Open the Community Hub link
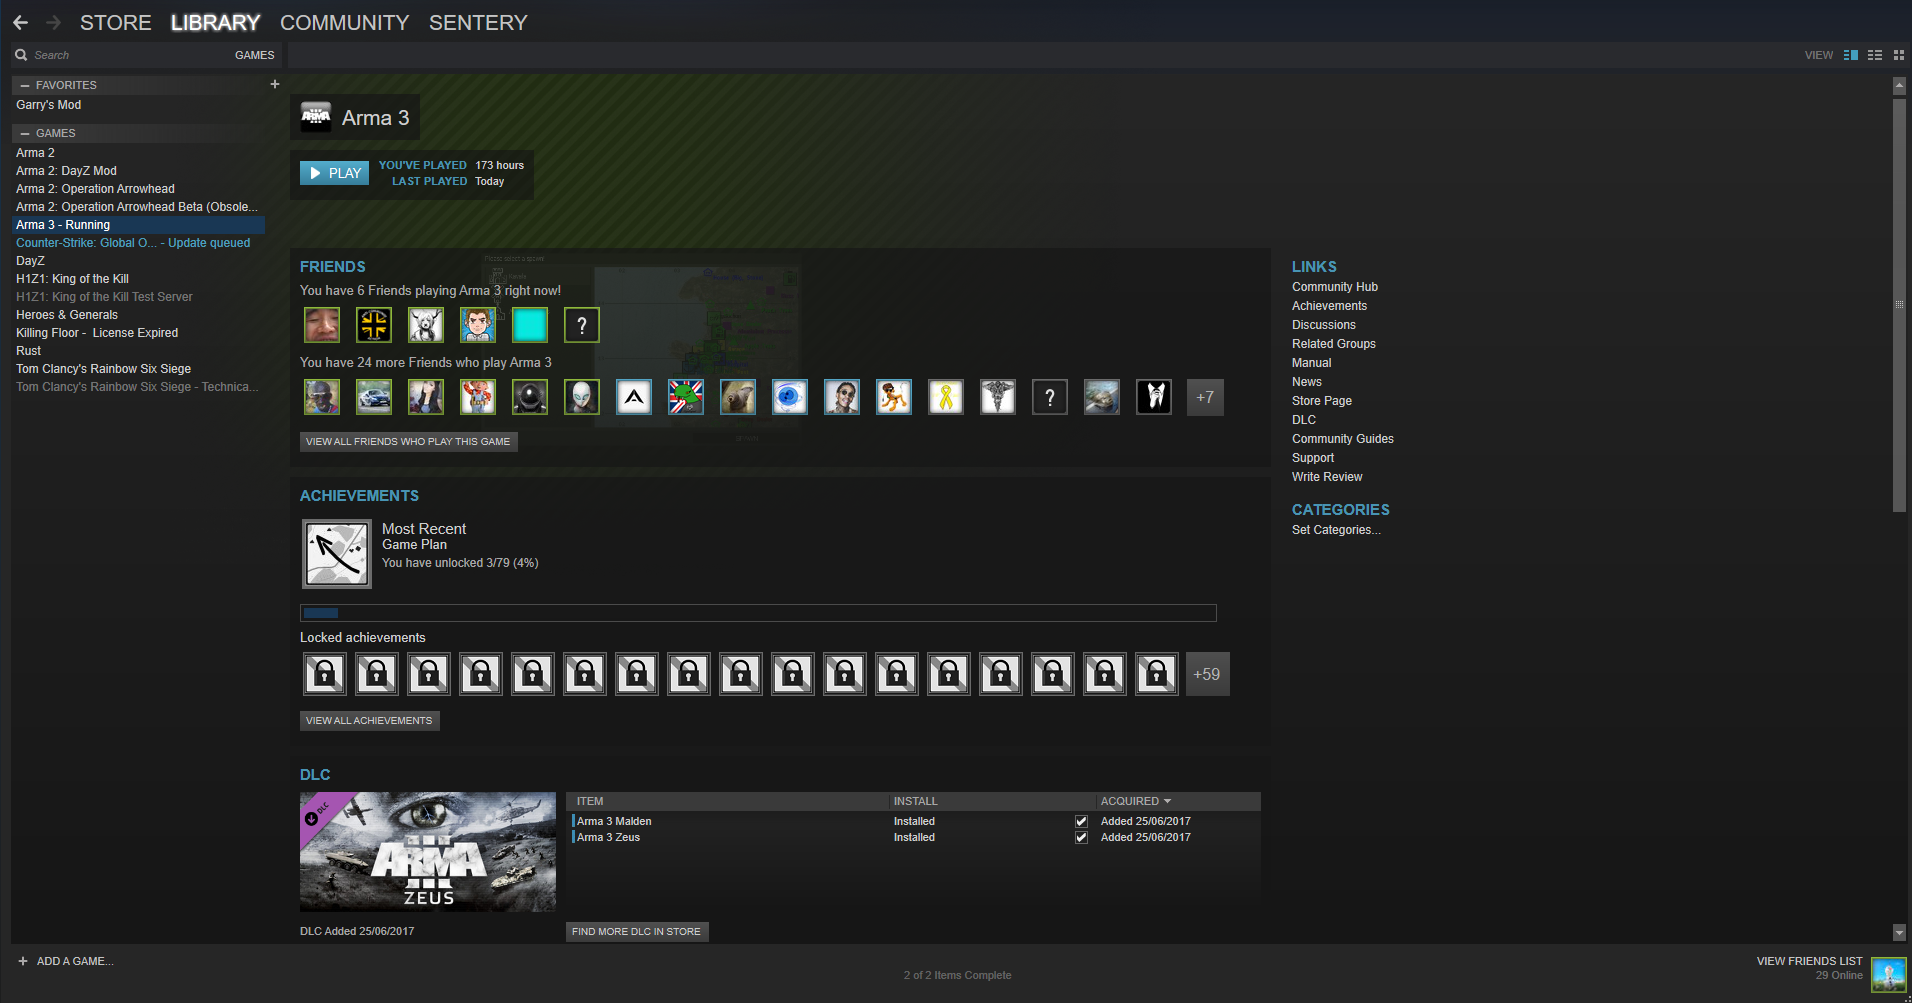1912x1003 pixels. (1335, 287)
